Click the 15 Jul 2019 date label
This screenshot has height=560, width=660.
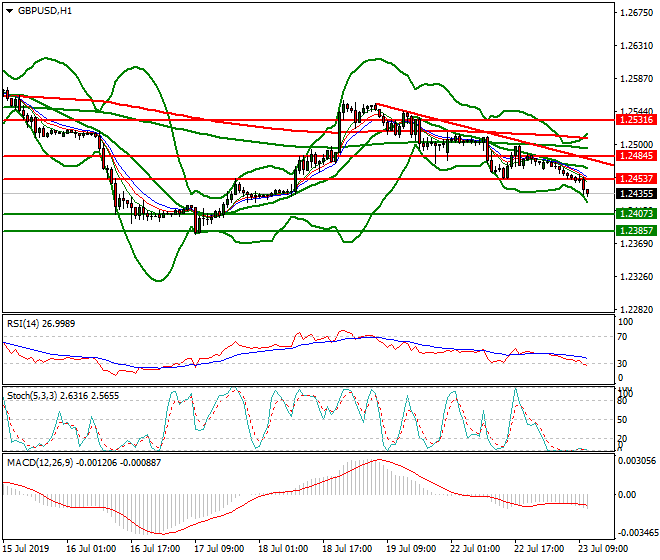tap(26, 549)
